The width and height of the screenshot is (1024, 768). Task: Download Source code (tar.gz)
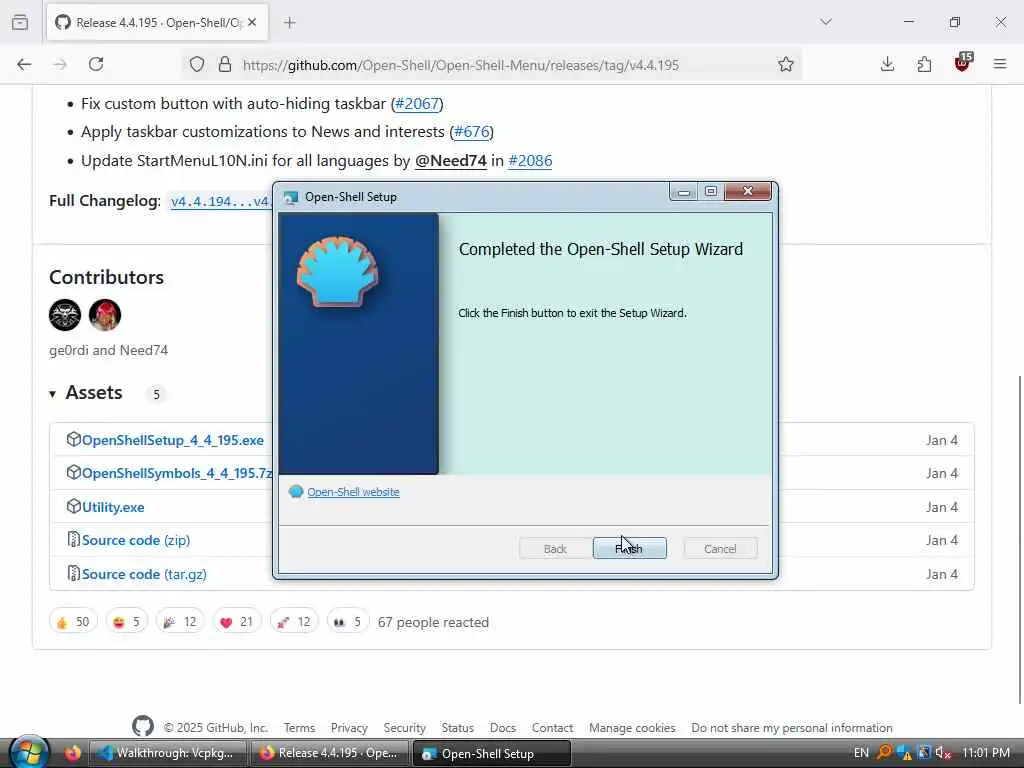[144, 574]
